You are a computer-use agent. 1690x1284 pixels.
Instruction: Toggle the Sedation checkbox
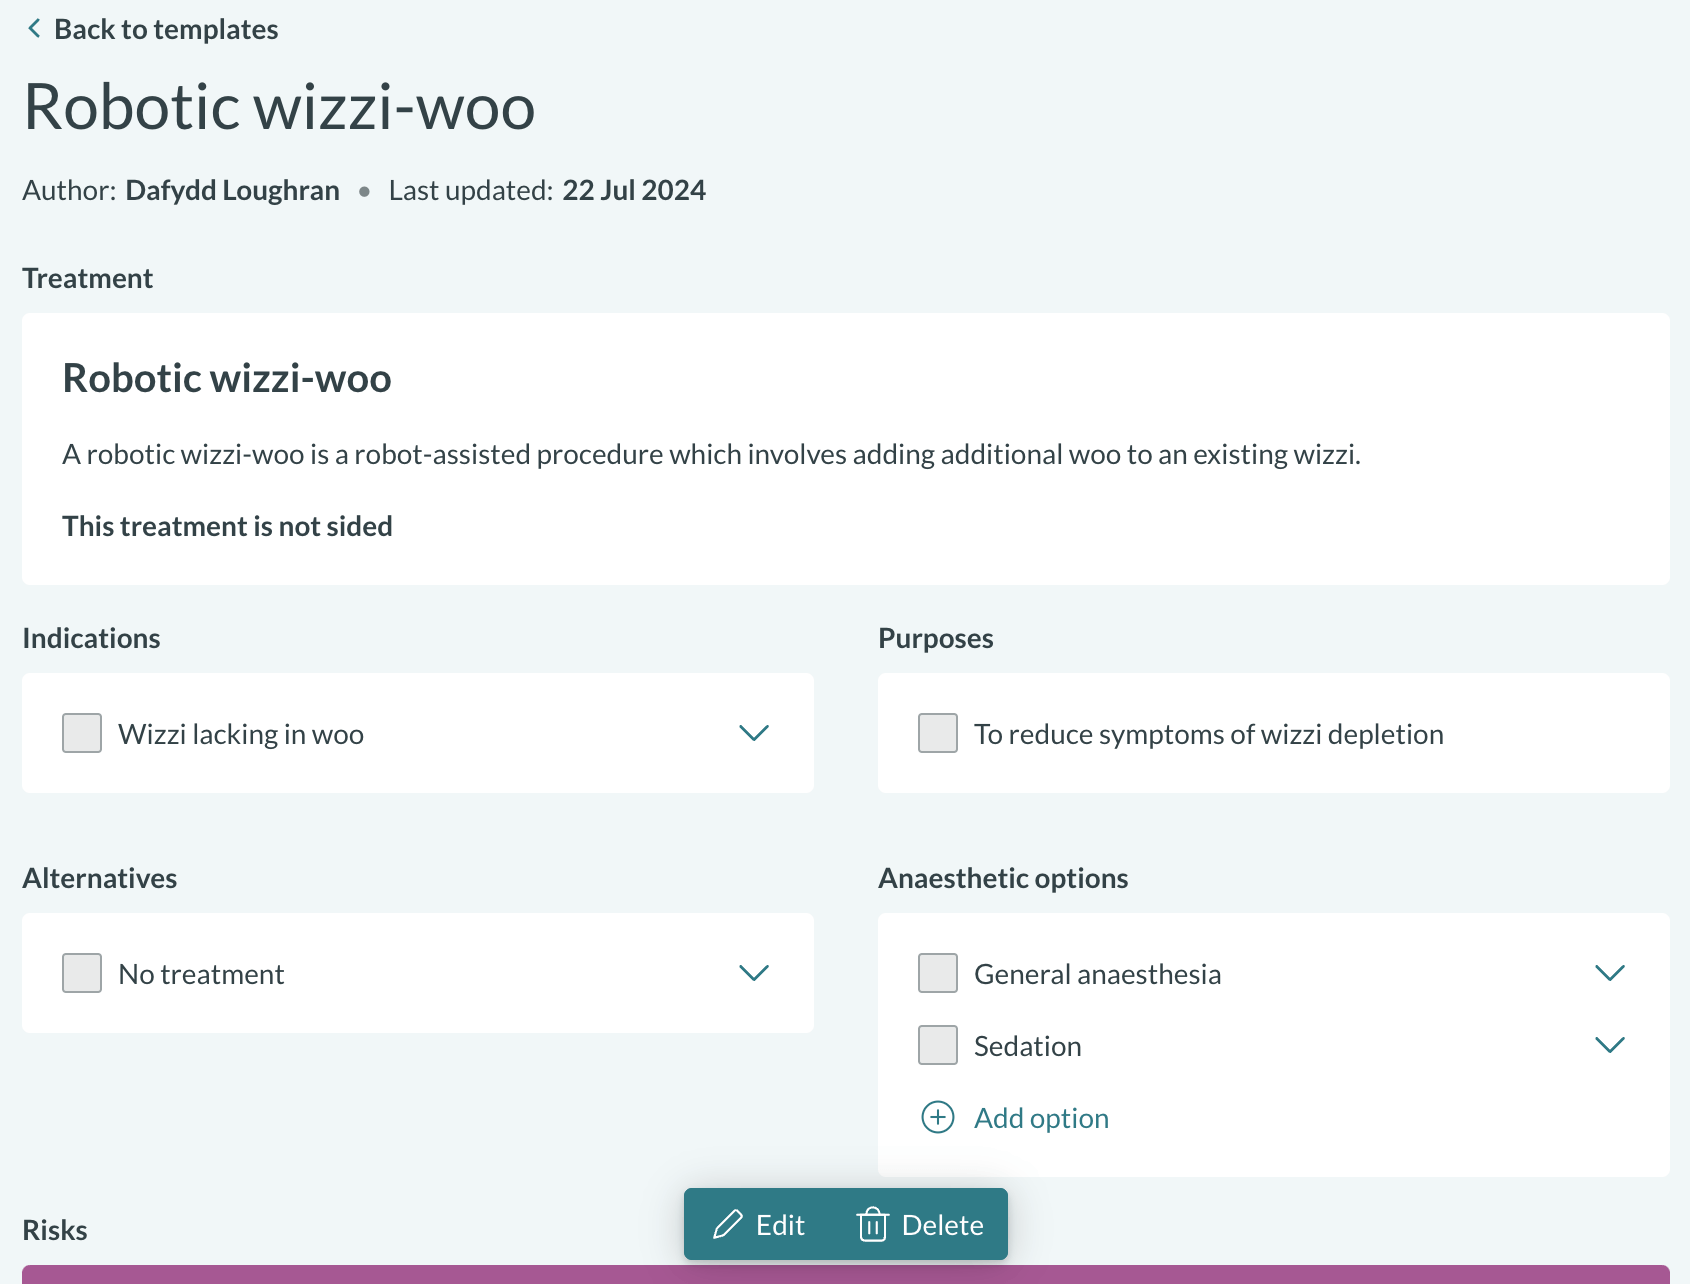click(938, 1045)
